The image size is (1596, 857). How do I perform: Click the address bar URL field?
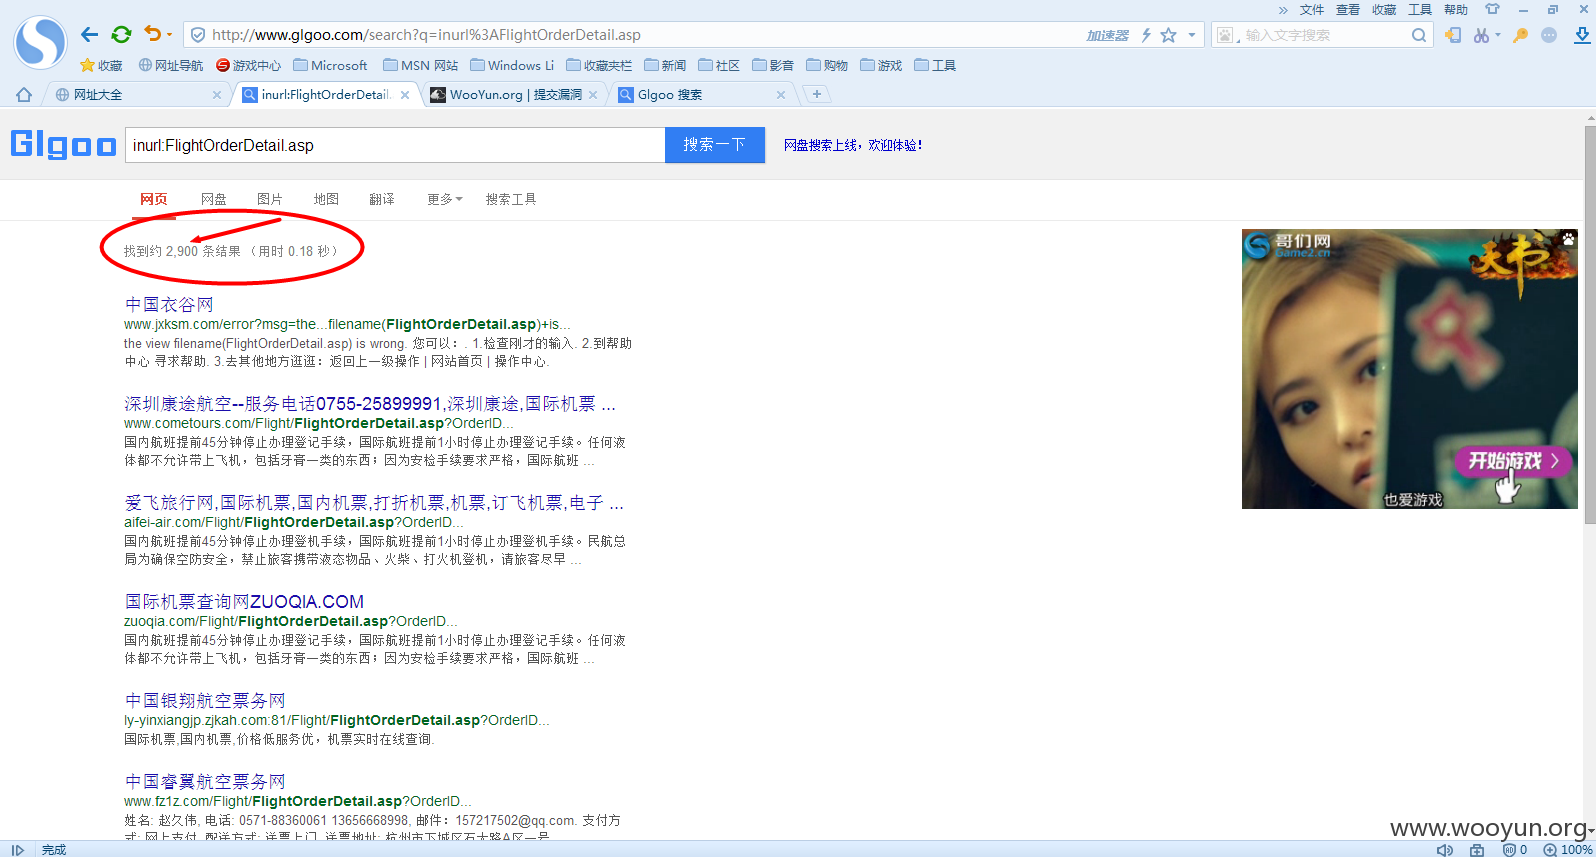pyautogui.click(x=640, y=35)
